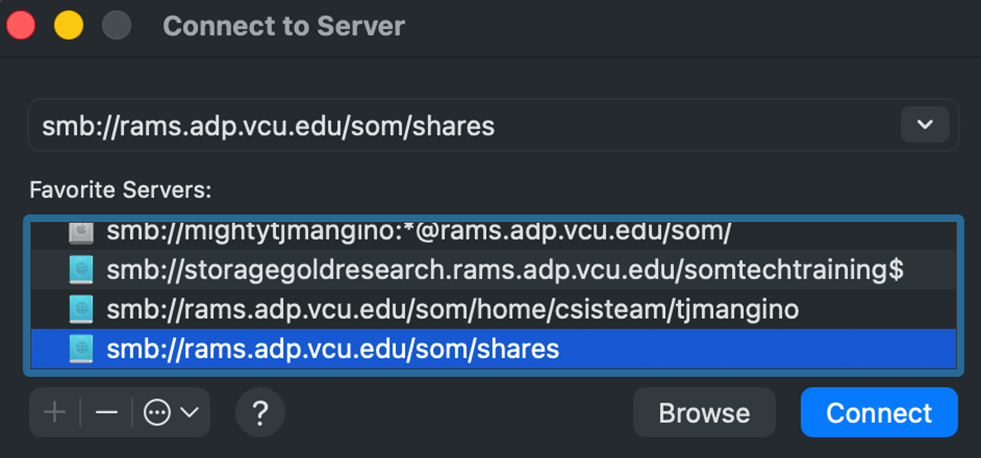Click the globe icon beside the csisteam/tjmangino entry

(x=81, y=309)
